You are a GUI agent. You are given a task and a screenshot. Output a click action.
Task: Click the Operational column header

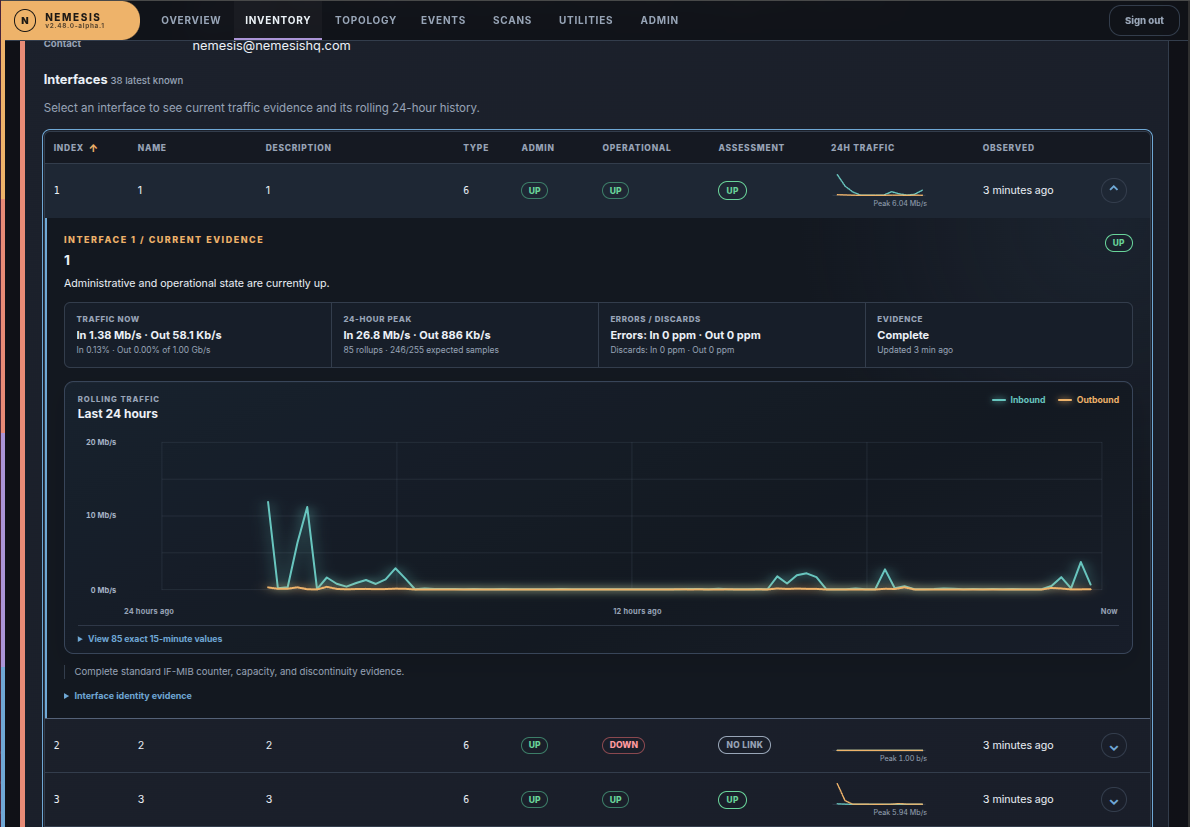(636, 148)
